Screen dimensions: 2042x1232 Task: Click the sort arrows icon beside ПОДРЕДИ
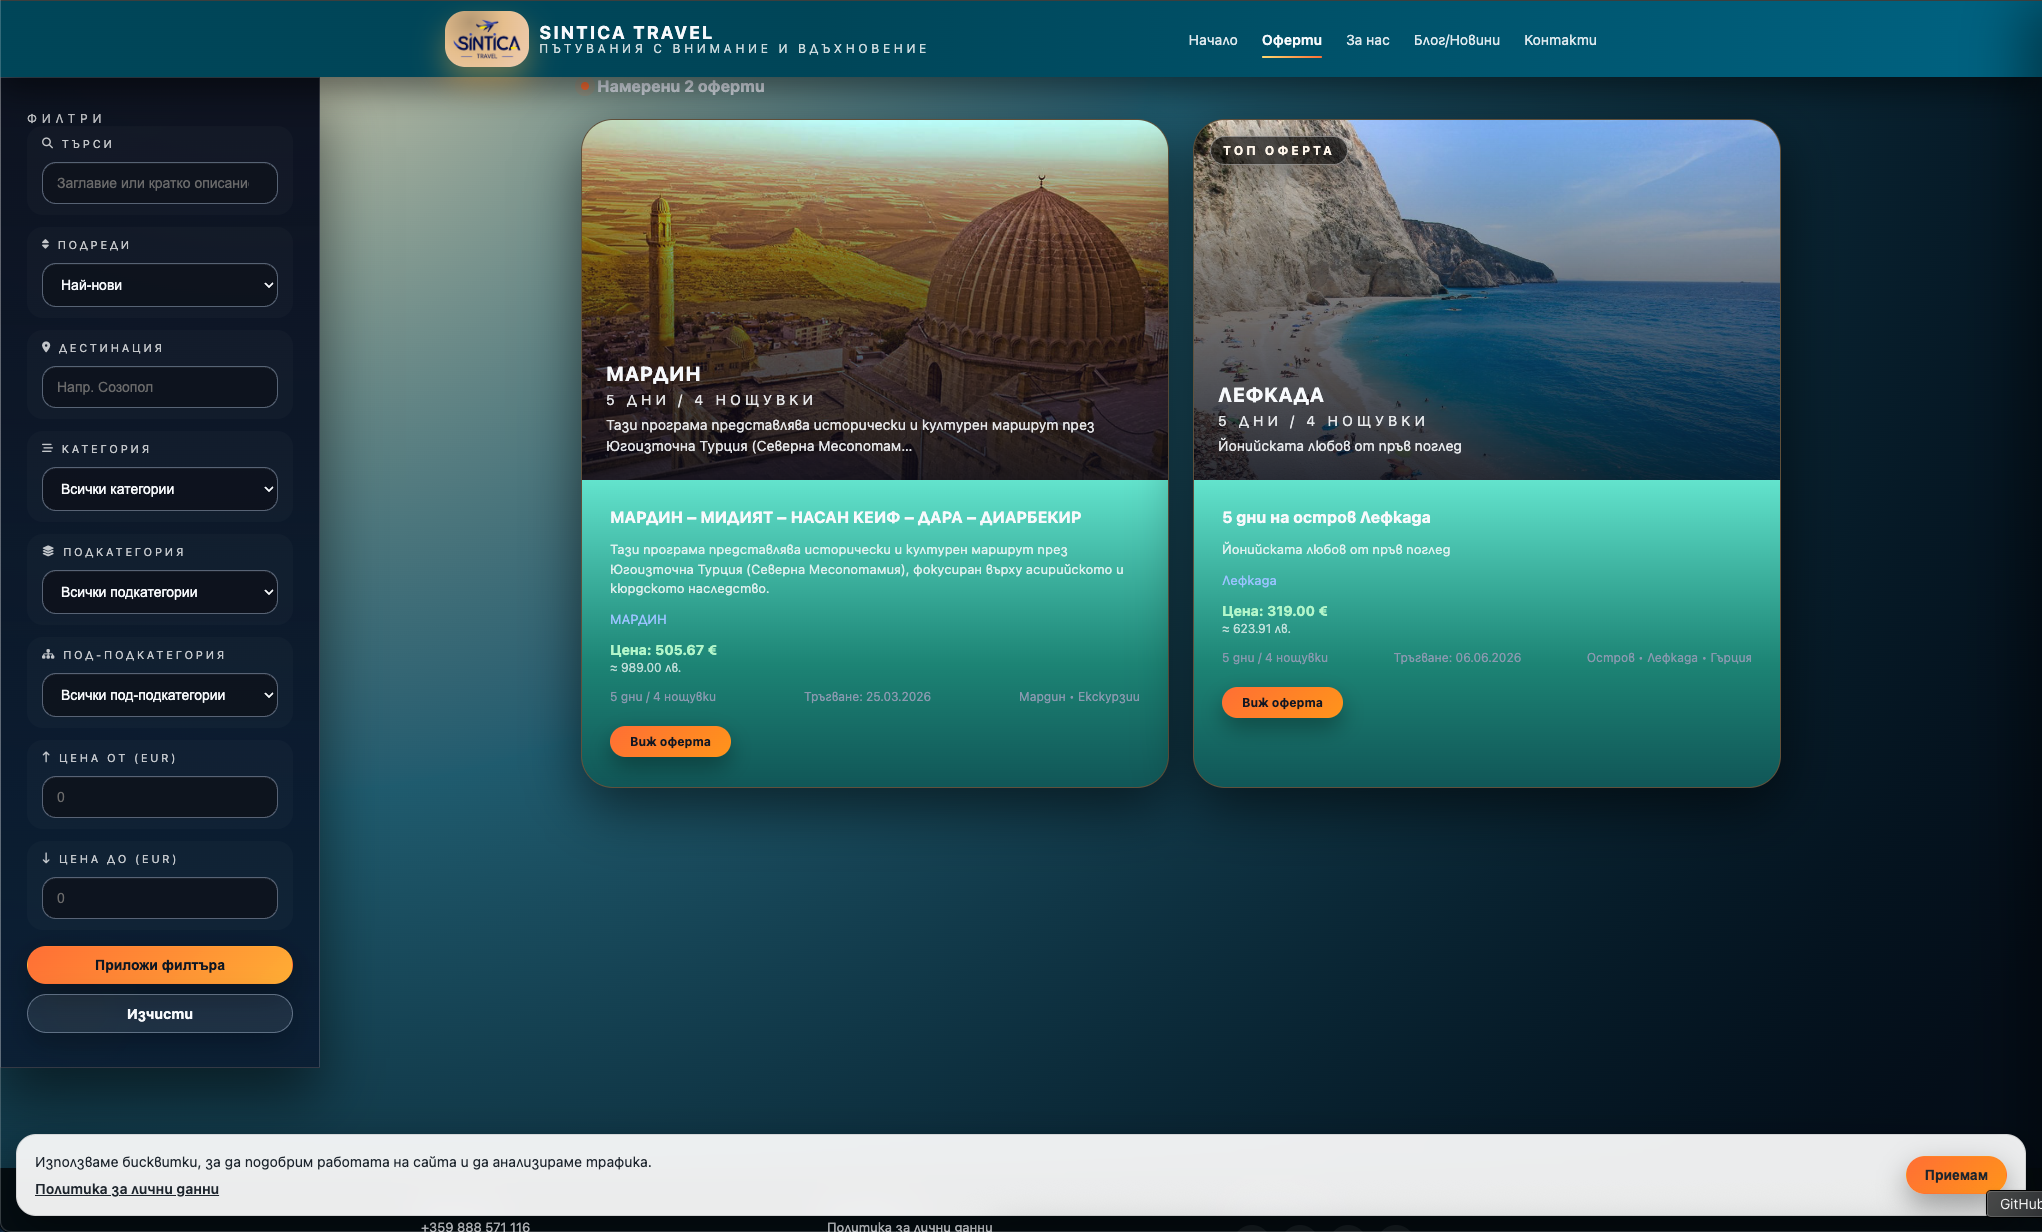pos(46,244)
